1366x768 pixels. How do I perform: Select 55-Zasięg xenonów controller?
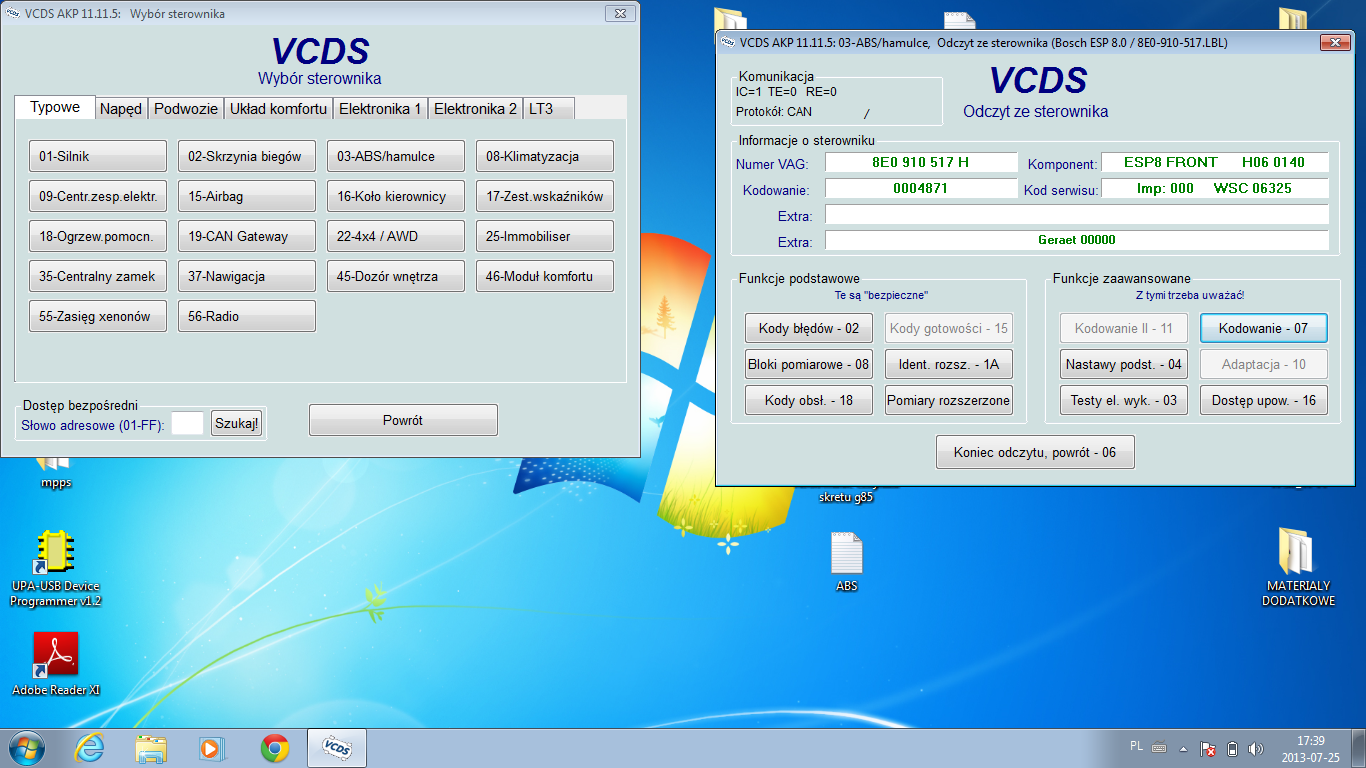[x=98, y=316]
